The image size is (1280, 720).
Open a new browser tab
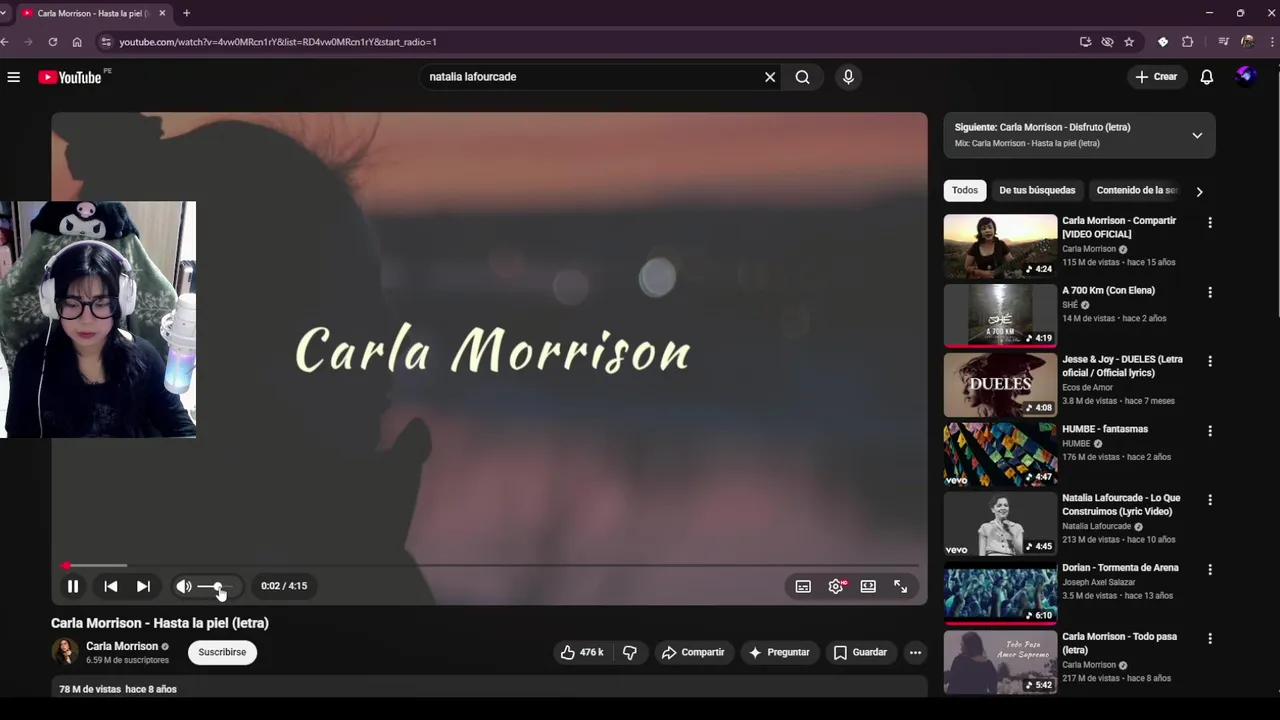tap(186, 13)
